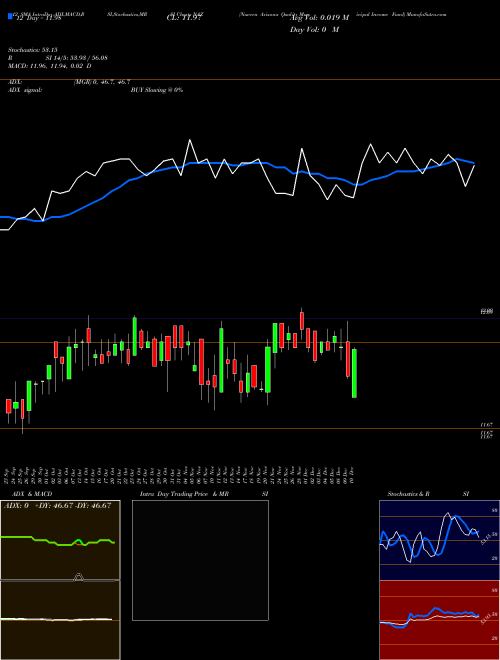Click the tallest green candlestick at chart's right end

click(354, 373)
